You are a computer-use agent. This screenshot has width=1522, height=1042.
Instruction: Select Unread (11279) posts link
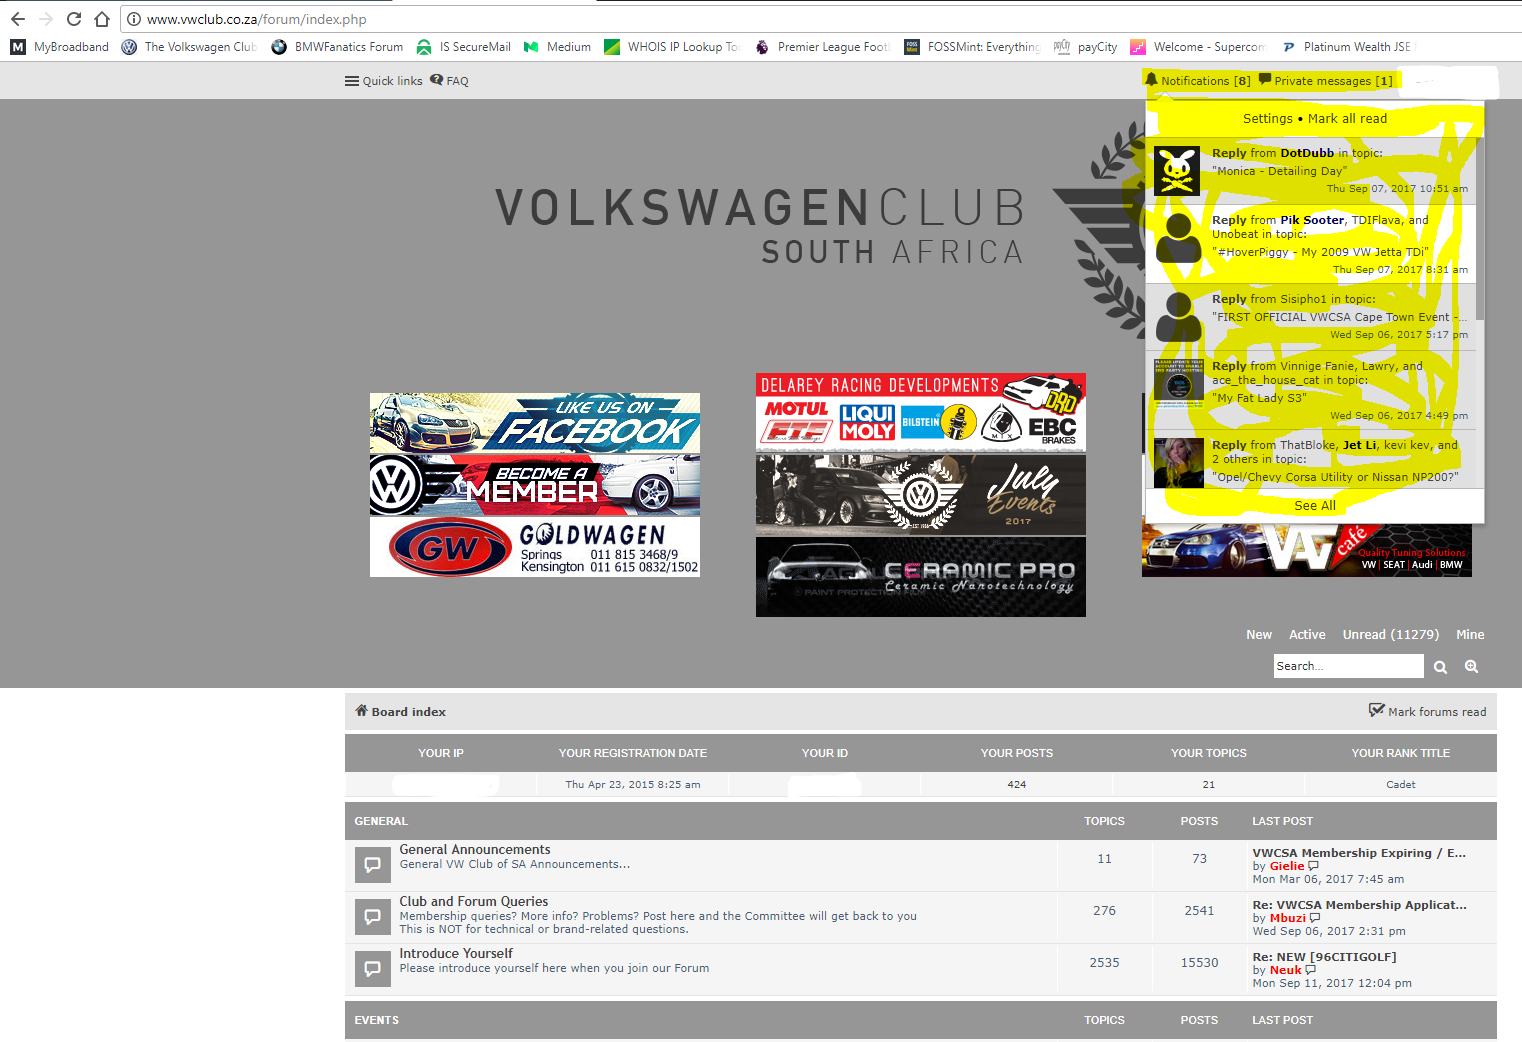click(x=1390, y=635)
